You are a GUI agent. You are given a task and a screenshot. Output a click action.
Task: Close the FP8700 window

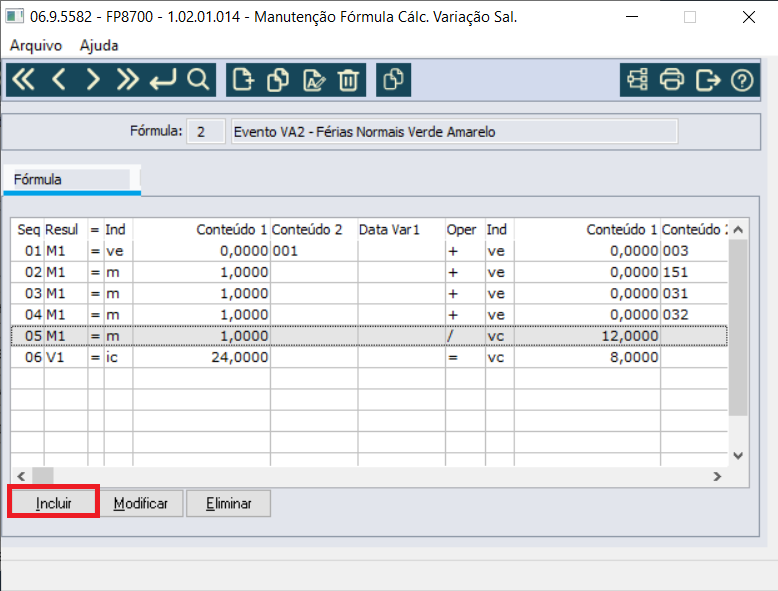749,17
